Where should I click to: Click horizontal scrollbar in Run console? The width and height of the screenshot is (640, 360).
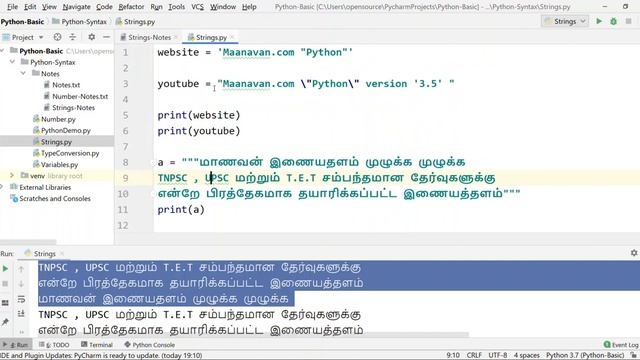253,335
